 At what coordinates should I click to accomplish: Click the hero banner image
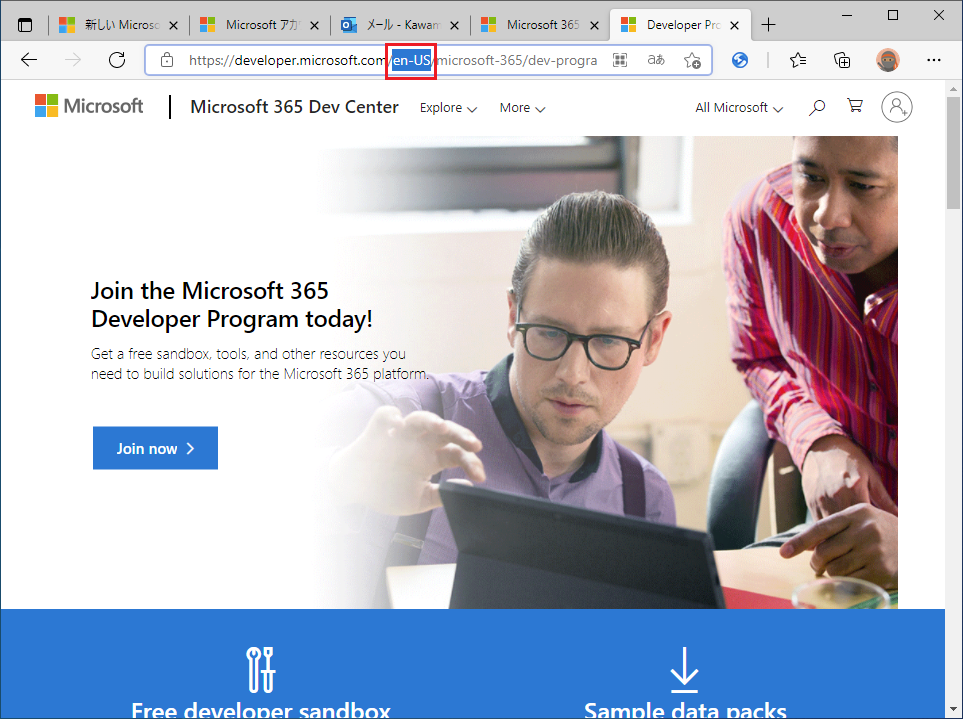[608, 372]
